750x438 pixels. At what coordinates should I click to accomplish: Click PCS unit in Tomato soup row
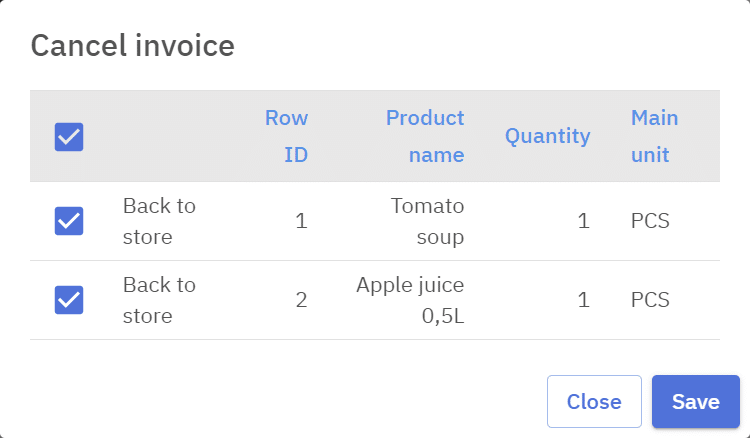(x=650, y=221)
